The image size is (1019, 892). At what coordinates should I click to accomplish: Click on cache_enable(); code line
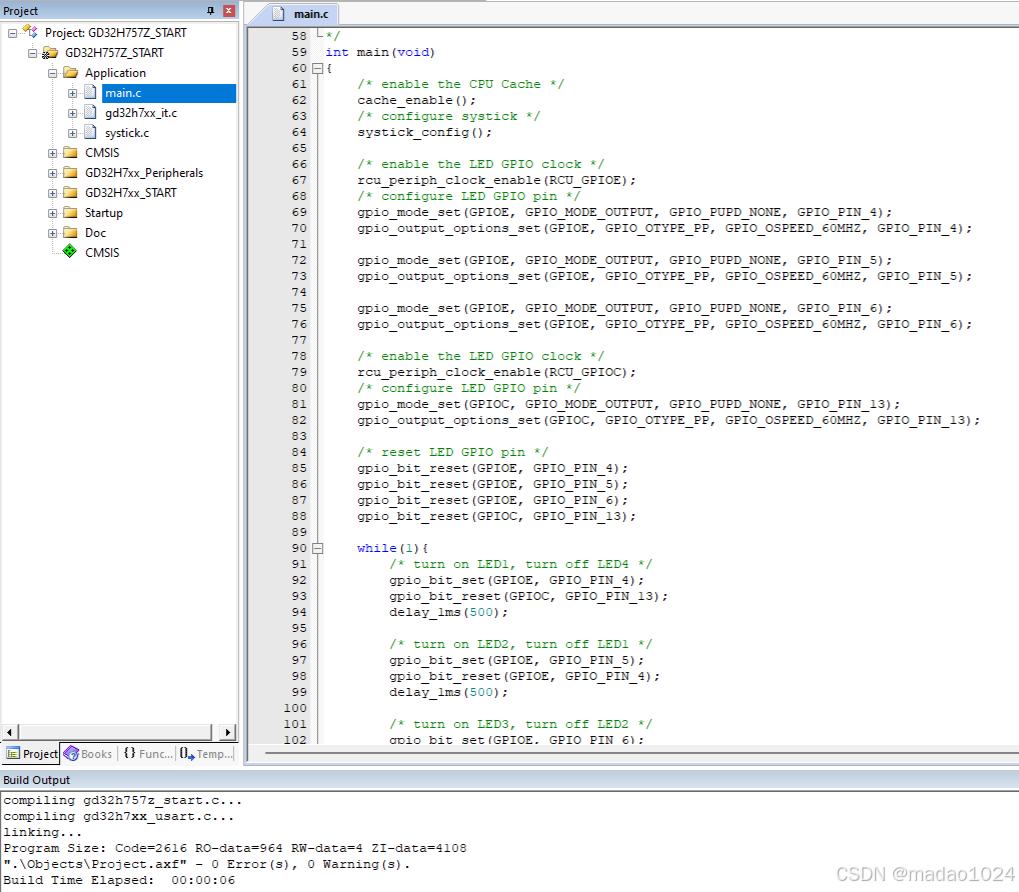click(417, 100)
